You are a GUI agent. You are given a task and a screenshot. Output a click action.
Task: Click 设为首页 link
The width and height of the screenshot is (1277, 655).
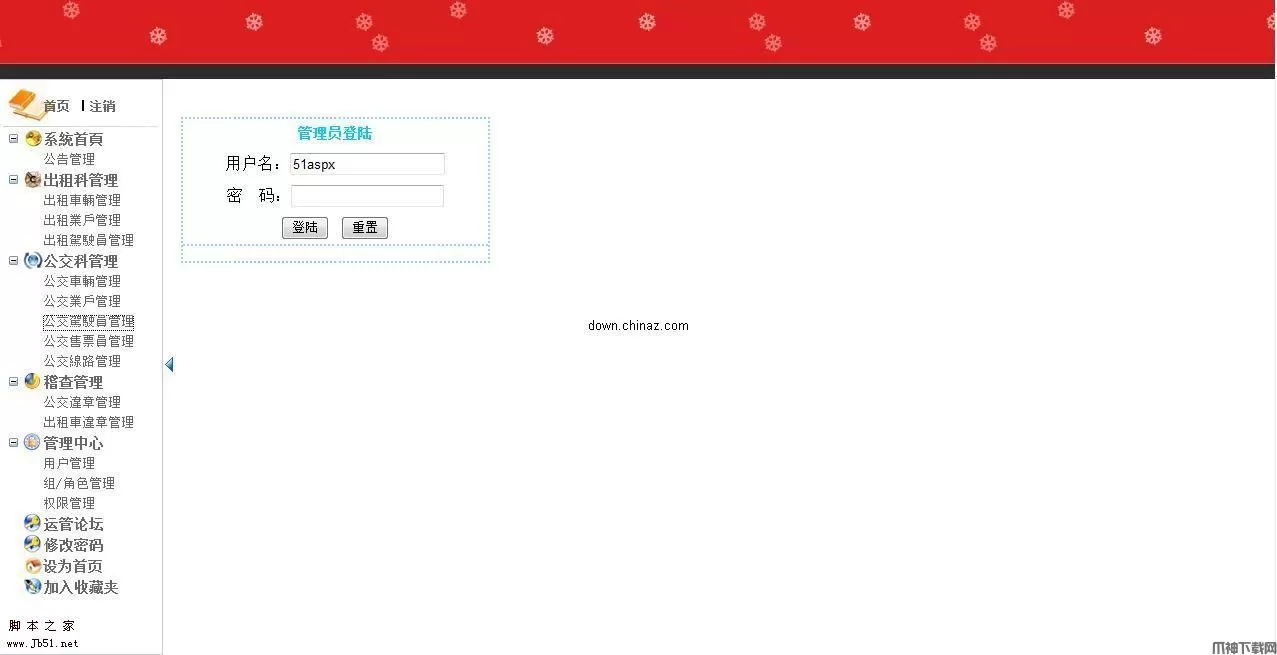(73, 566)
